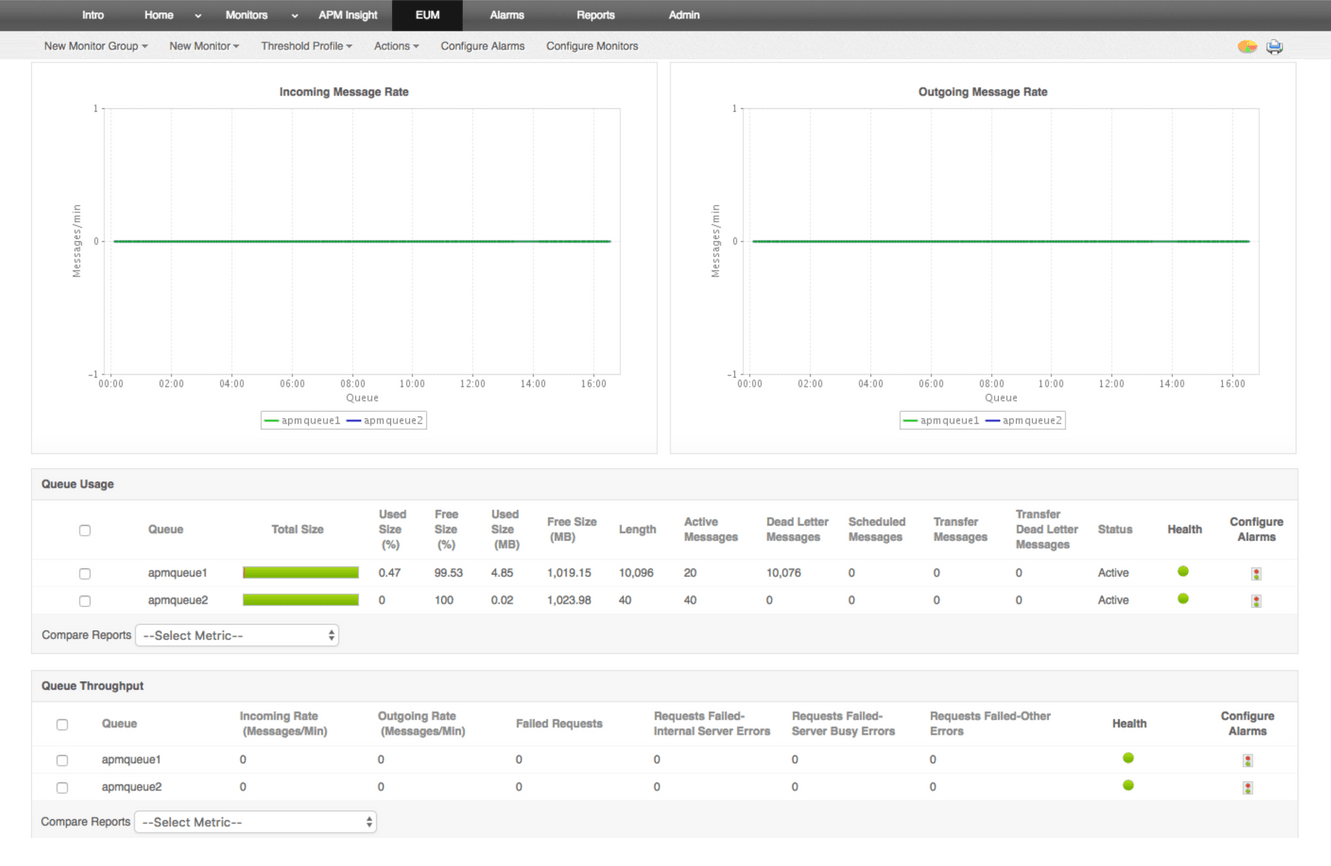This screenshot has width=1331, height=866.
Task: Click Configure Alarms link in toolbar
Action: click(x=482, y=46)
